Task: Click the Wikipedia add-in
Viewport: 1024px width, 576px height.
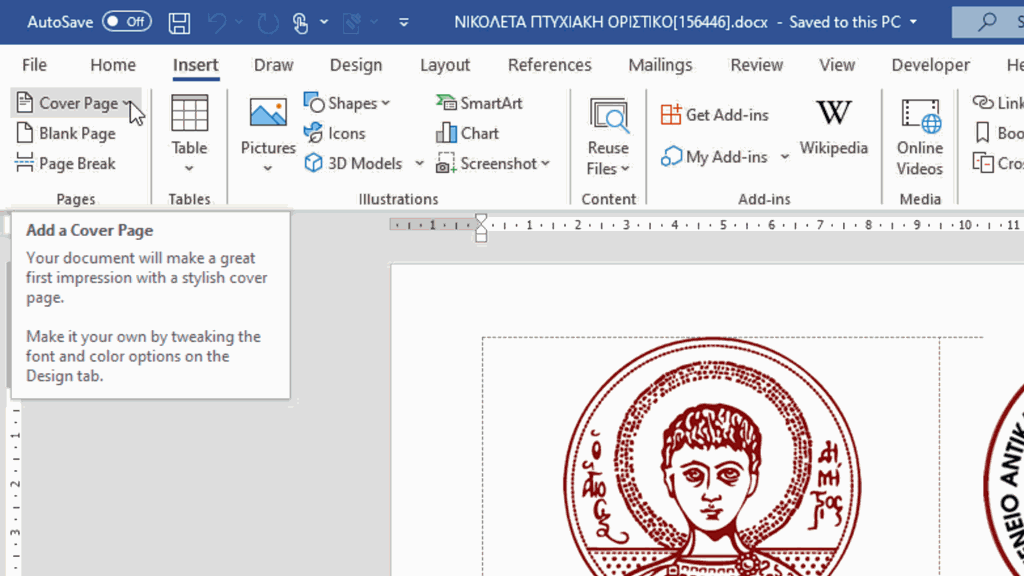Action: [834, 128]
